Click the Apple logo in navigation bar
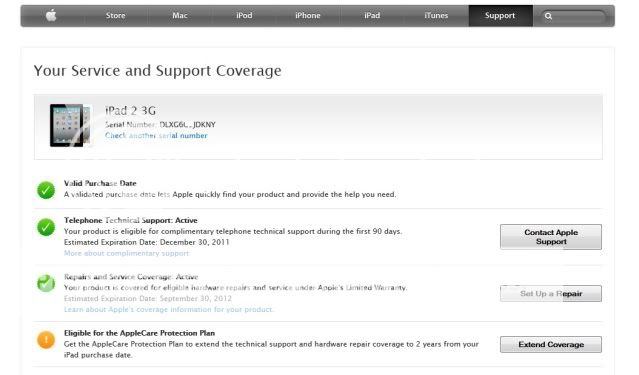 coord(51,15)
